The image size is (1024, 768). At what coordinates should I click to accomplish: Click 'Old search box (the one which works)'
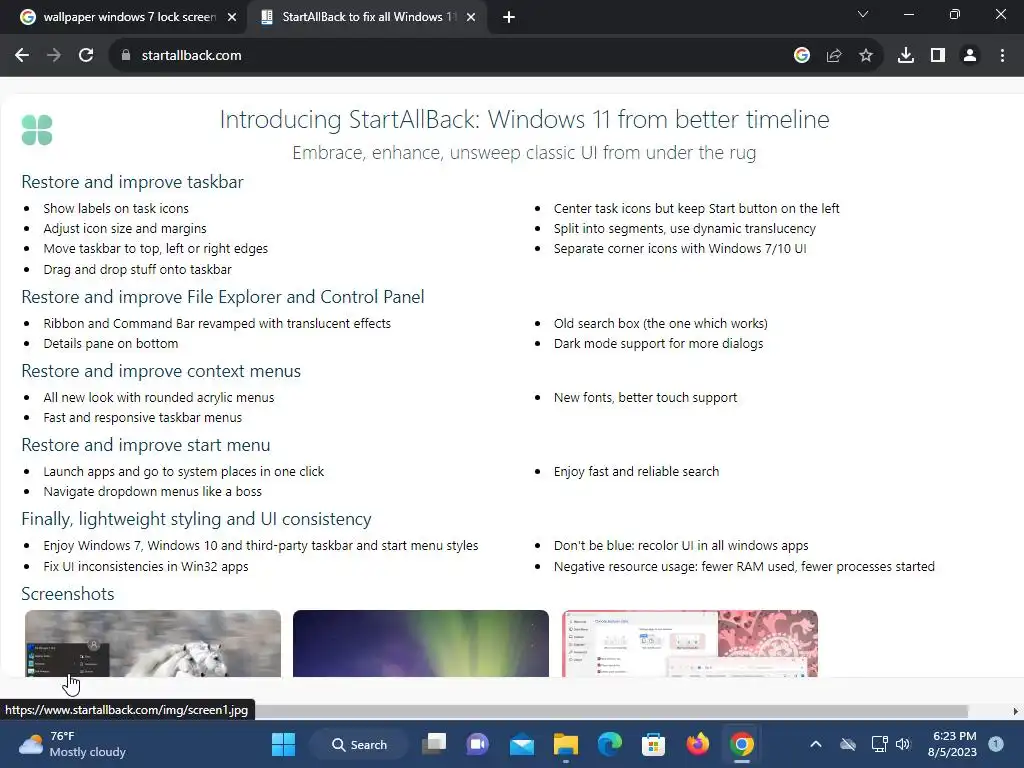(661, 323)
